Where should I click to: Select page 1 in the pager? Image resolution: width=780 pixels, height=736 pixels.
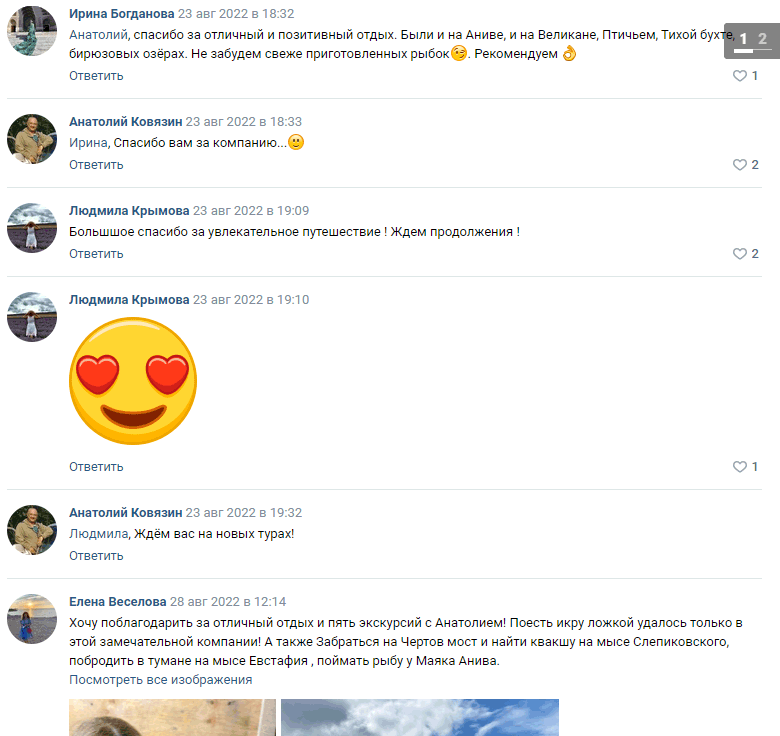(743, 39)
